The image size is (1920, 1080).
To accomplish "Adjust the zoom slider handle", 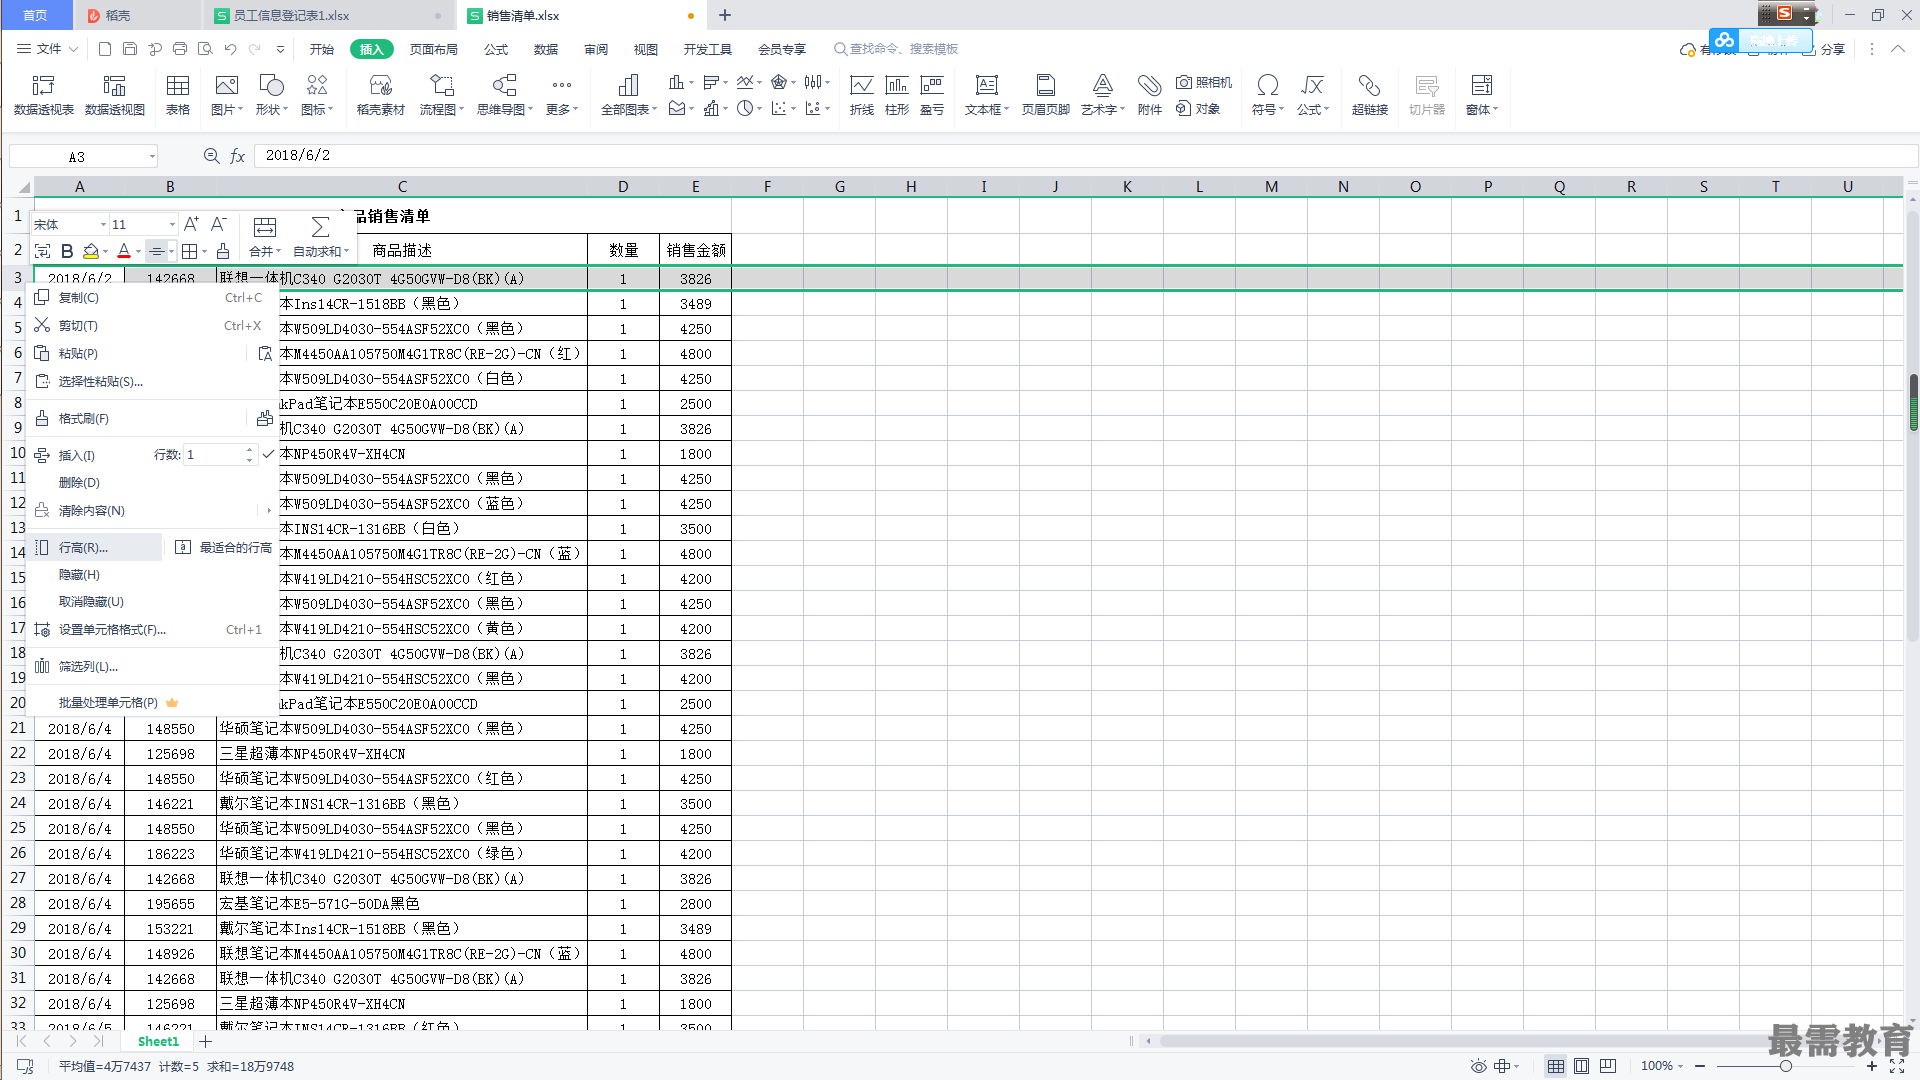I will [1786, 1066].
